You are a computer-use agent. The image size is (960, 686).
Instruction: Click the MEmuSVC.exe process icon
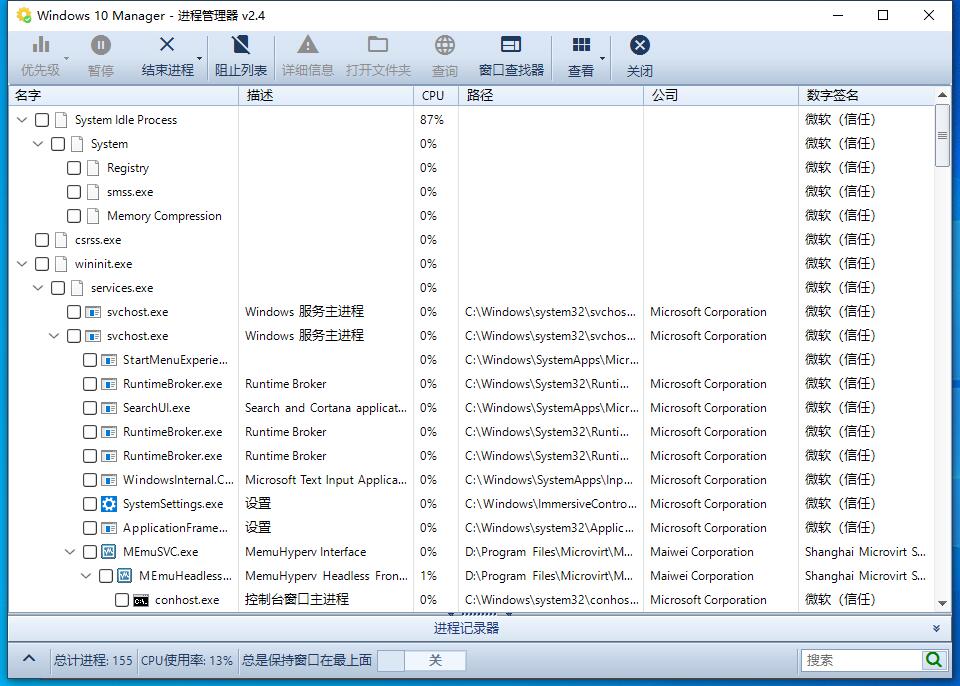[108, 552]
